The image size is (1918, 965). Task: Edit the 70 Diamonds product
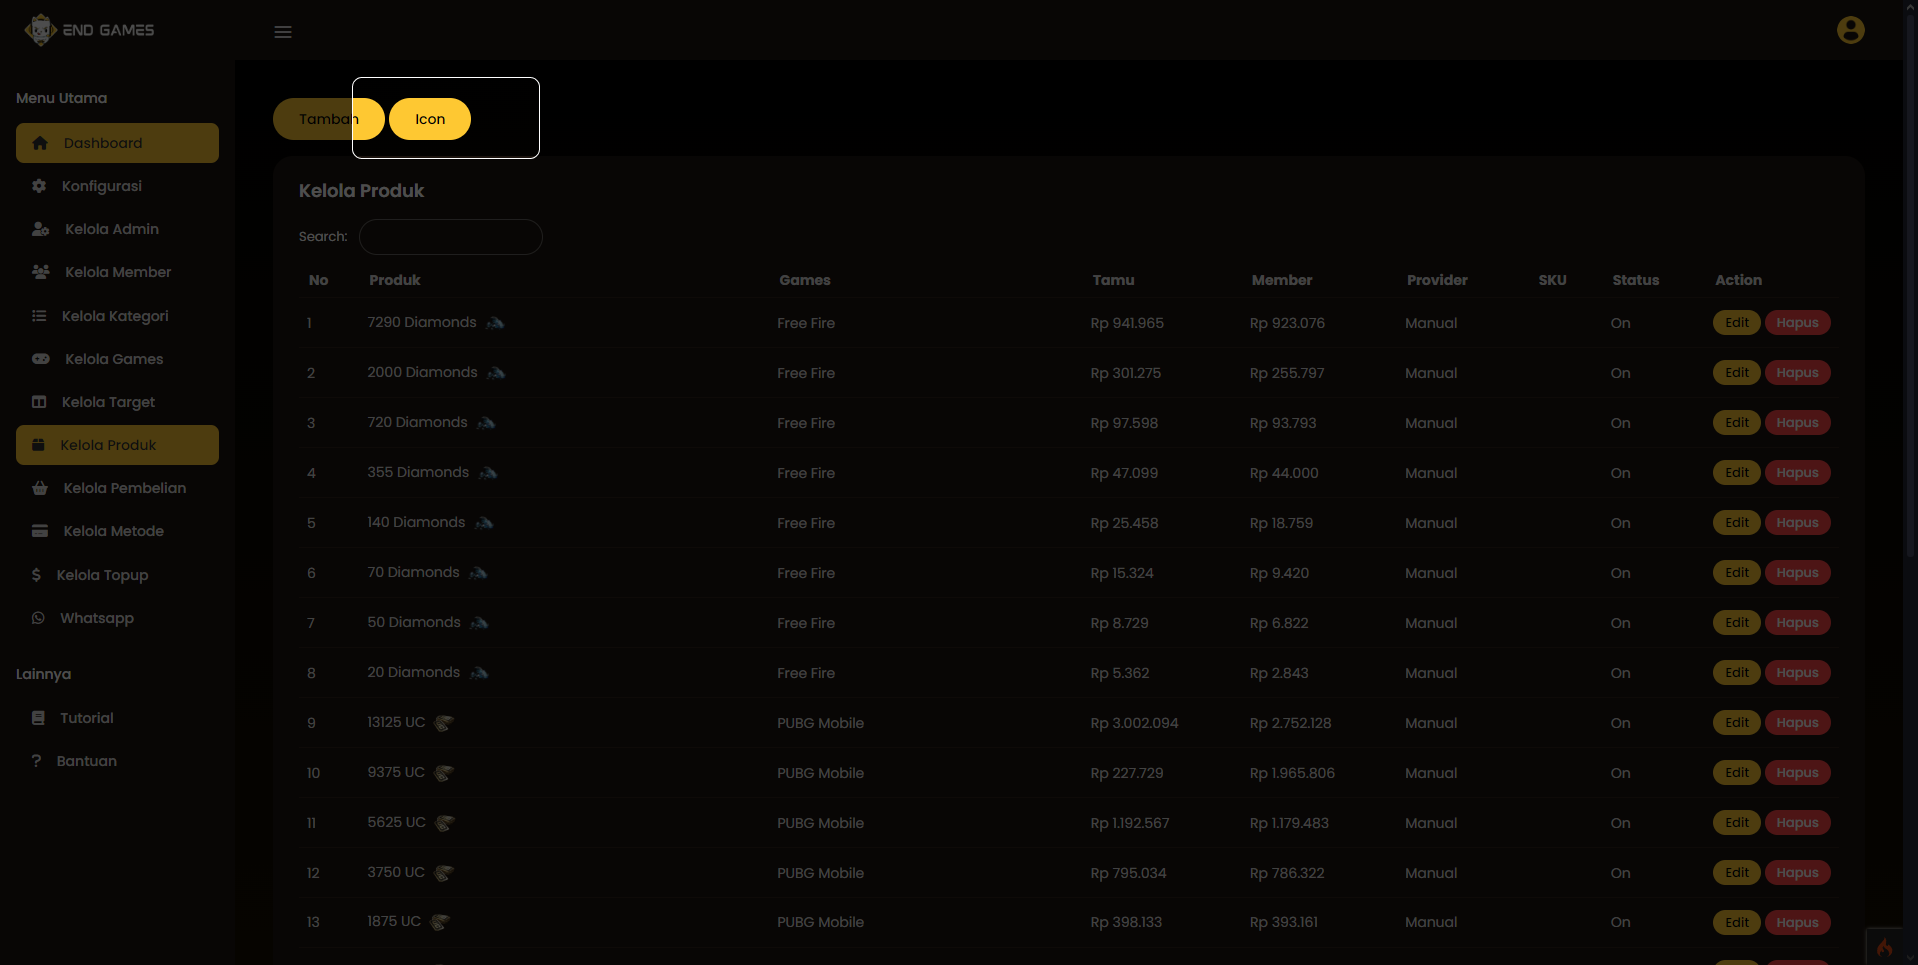[x=1736, y=573]
